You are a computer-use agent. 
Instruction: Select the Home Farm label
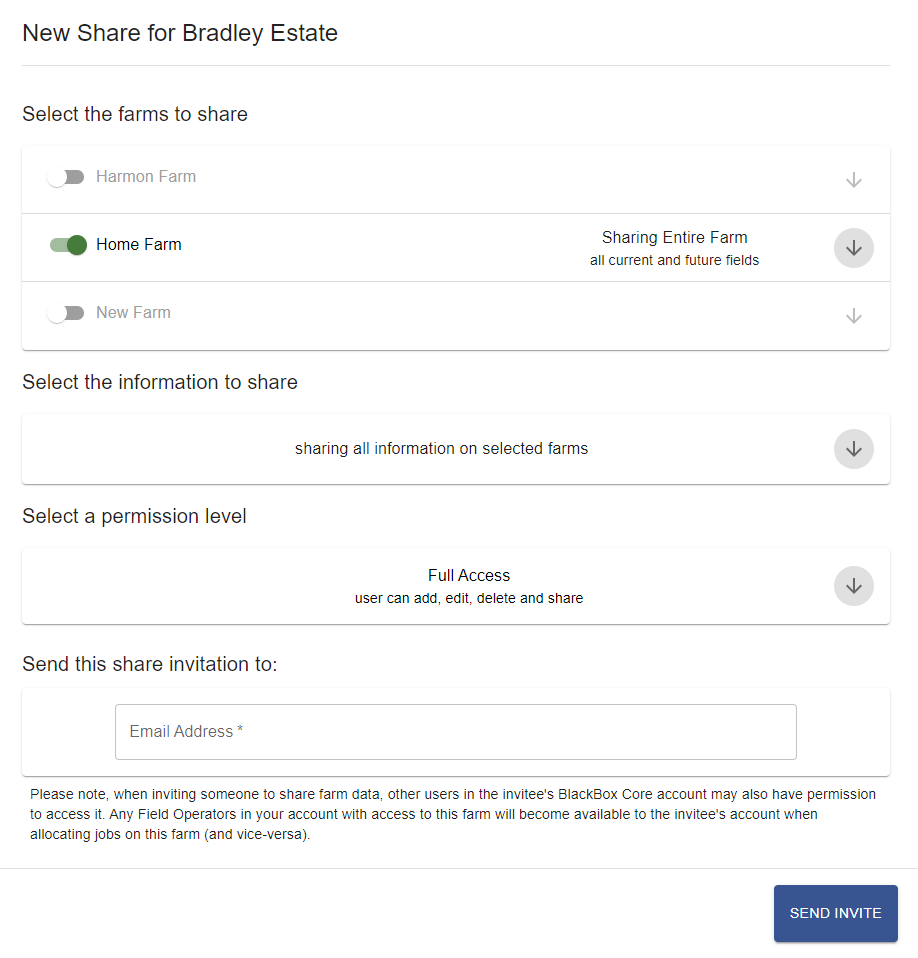139,244
